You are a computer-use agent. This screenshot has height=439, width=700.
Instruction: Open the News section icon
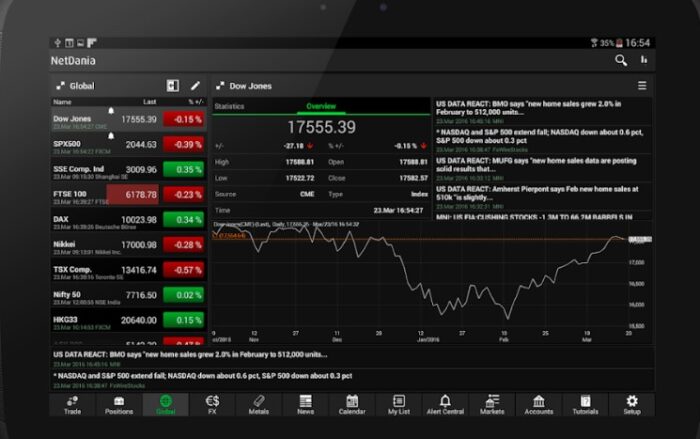(305, 404)
